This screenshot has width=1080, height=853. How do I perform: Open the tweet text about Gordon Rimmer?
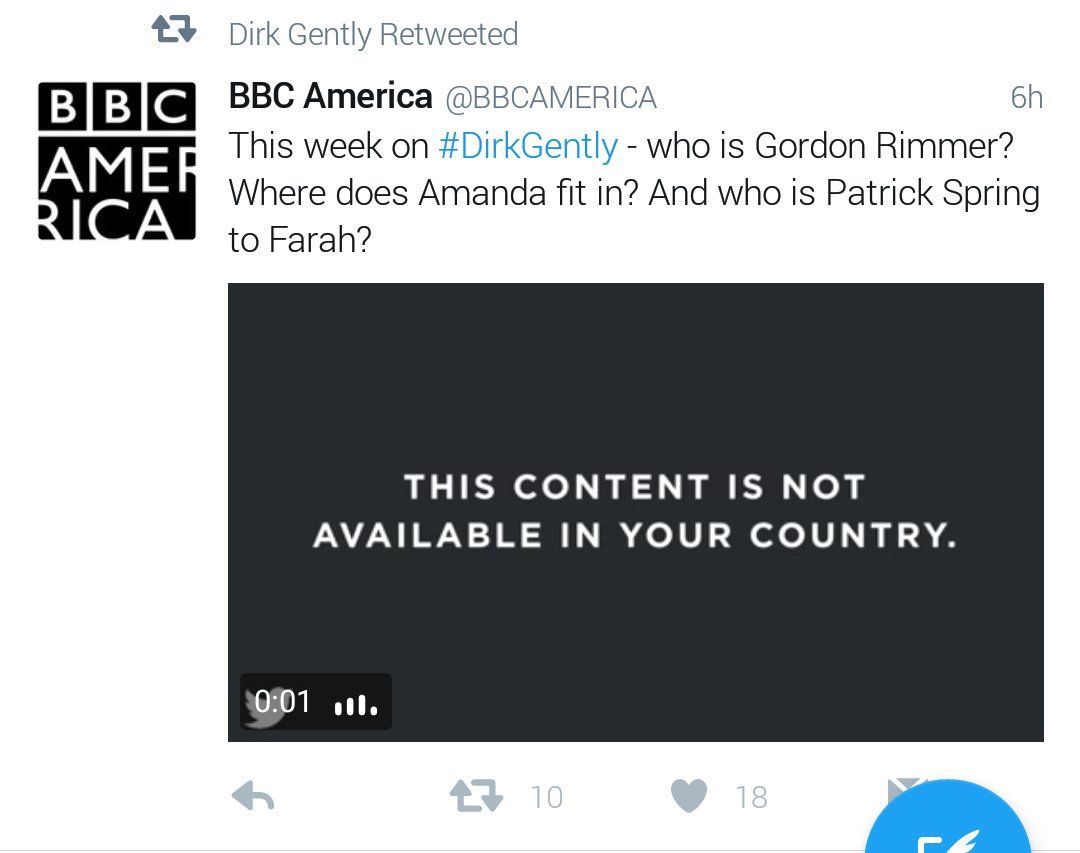[634, 193]
